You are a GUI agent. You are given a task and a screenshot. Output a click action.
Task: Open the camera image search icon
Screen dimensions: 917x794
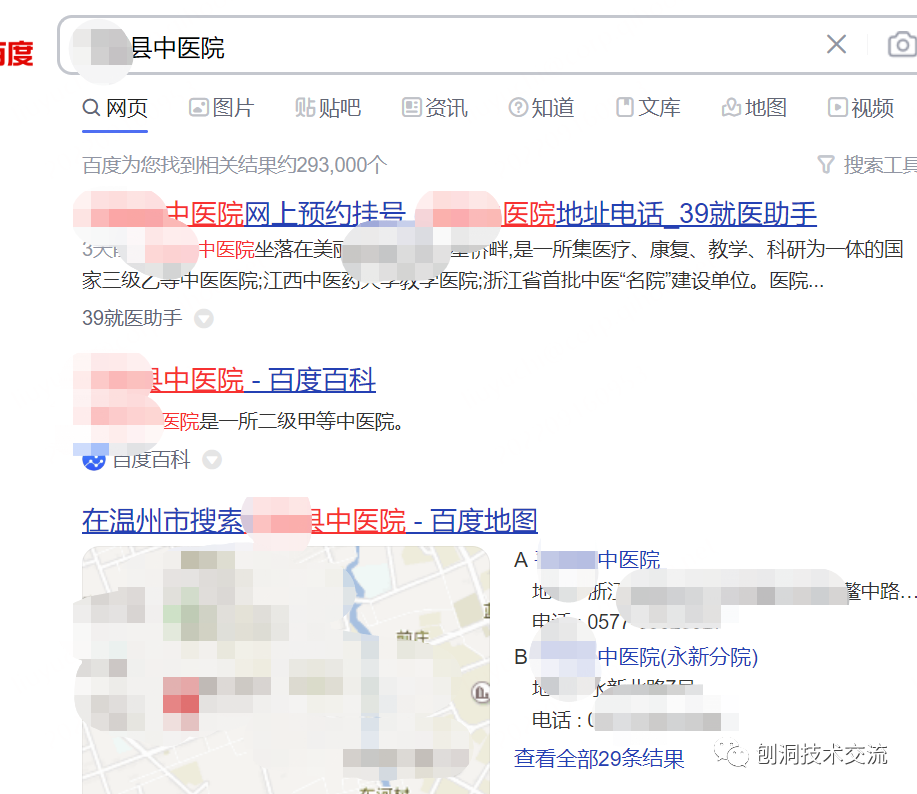(902, 44)
